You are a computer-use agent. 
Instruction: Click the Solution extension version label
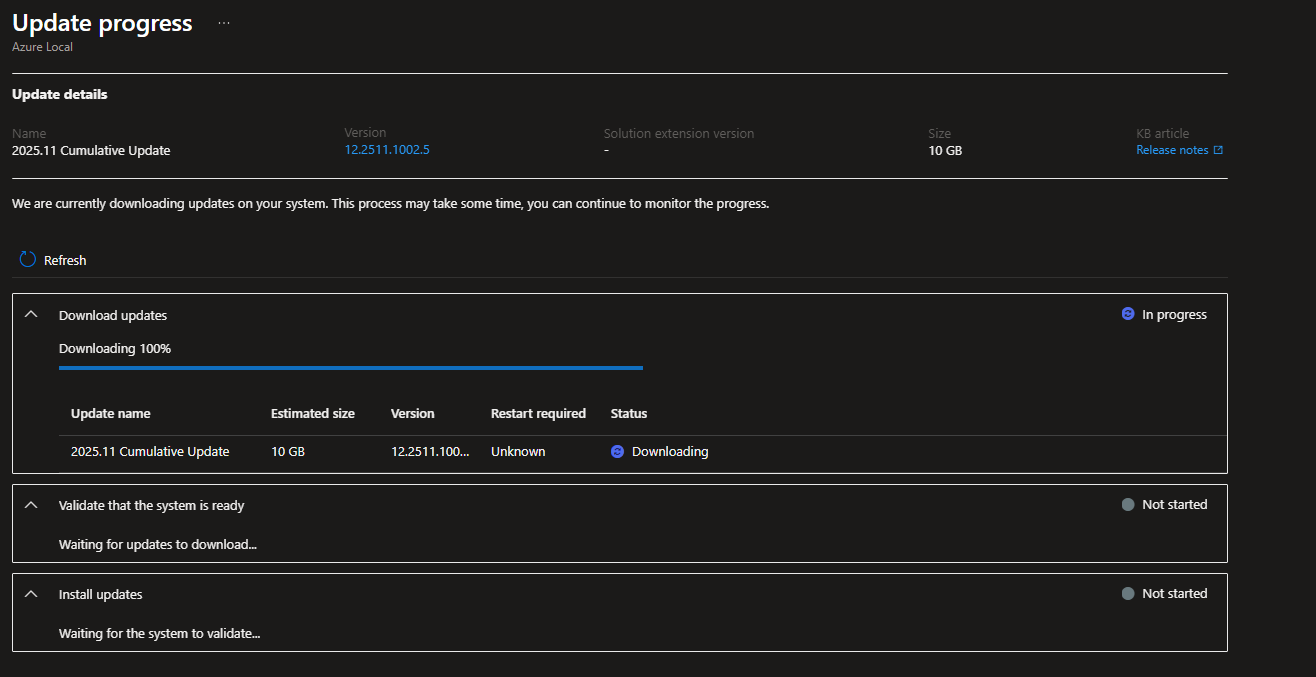(x=679, y=134)
